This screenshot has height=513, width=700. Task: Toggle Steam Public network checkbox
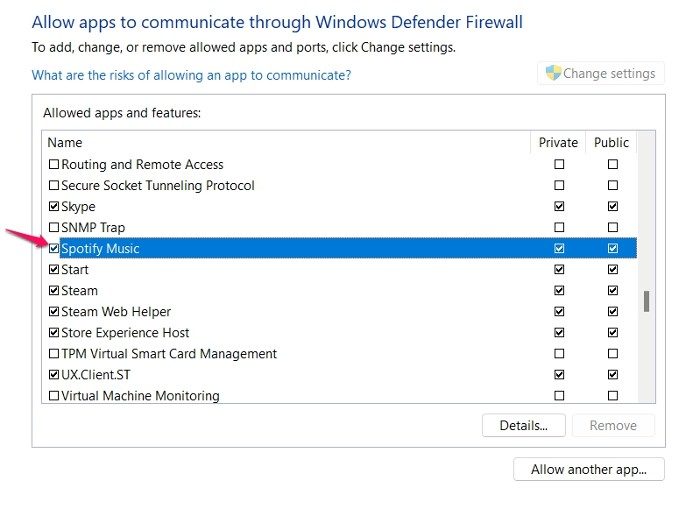[613, 290]
